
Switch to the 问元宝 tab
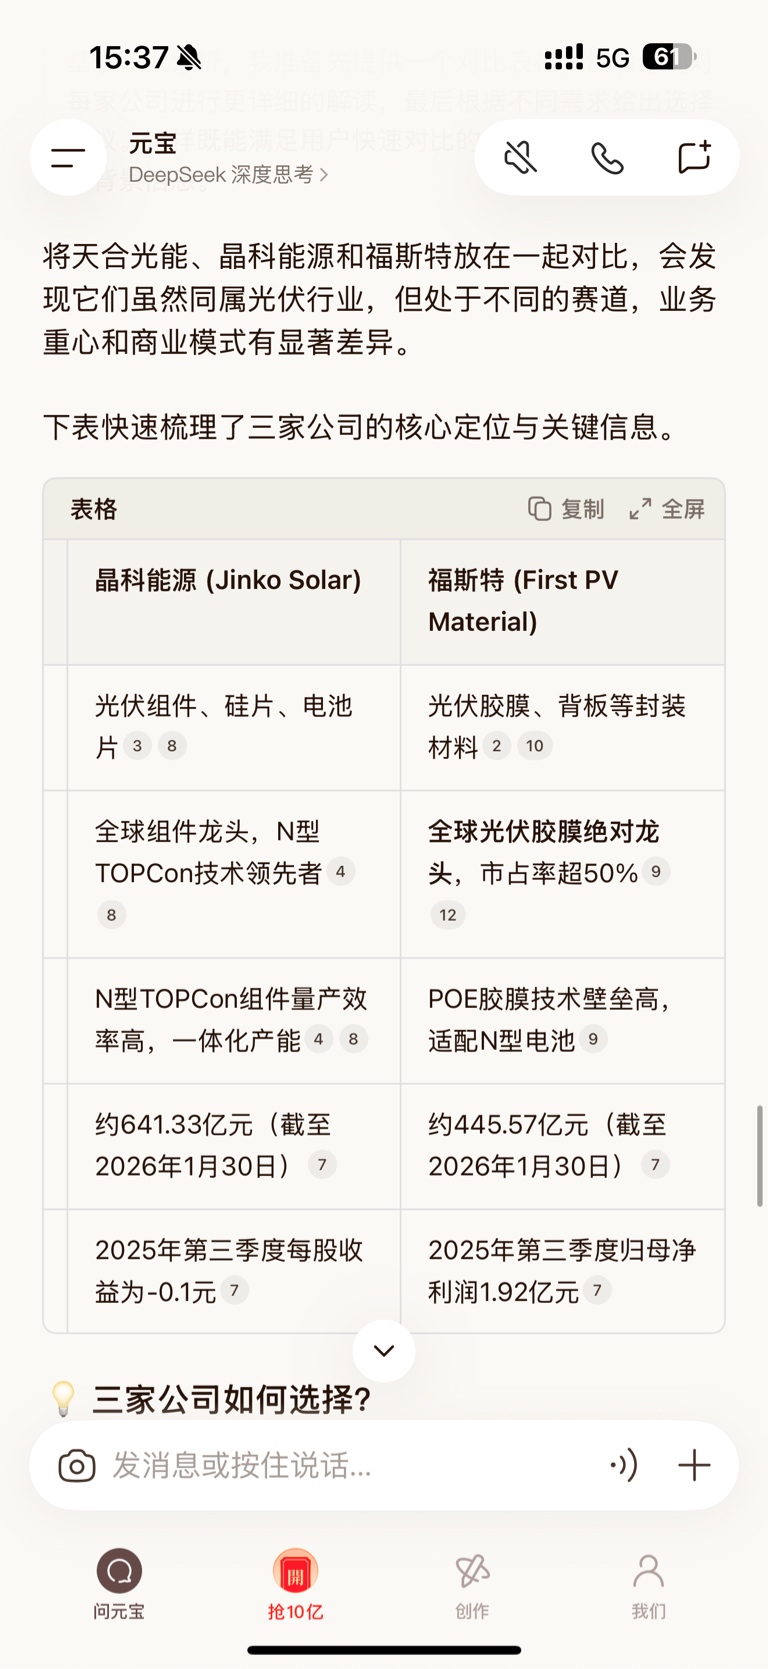(x=119, y=1584)
